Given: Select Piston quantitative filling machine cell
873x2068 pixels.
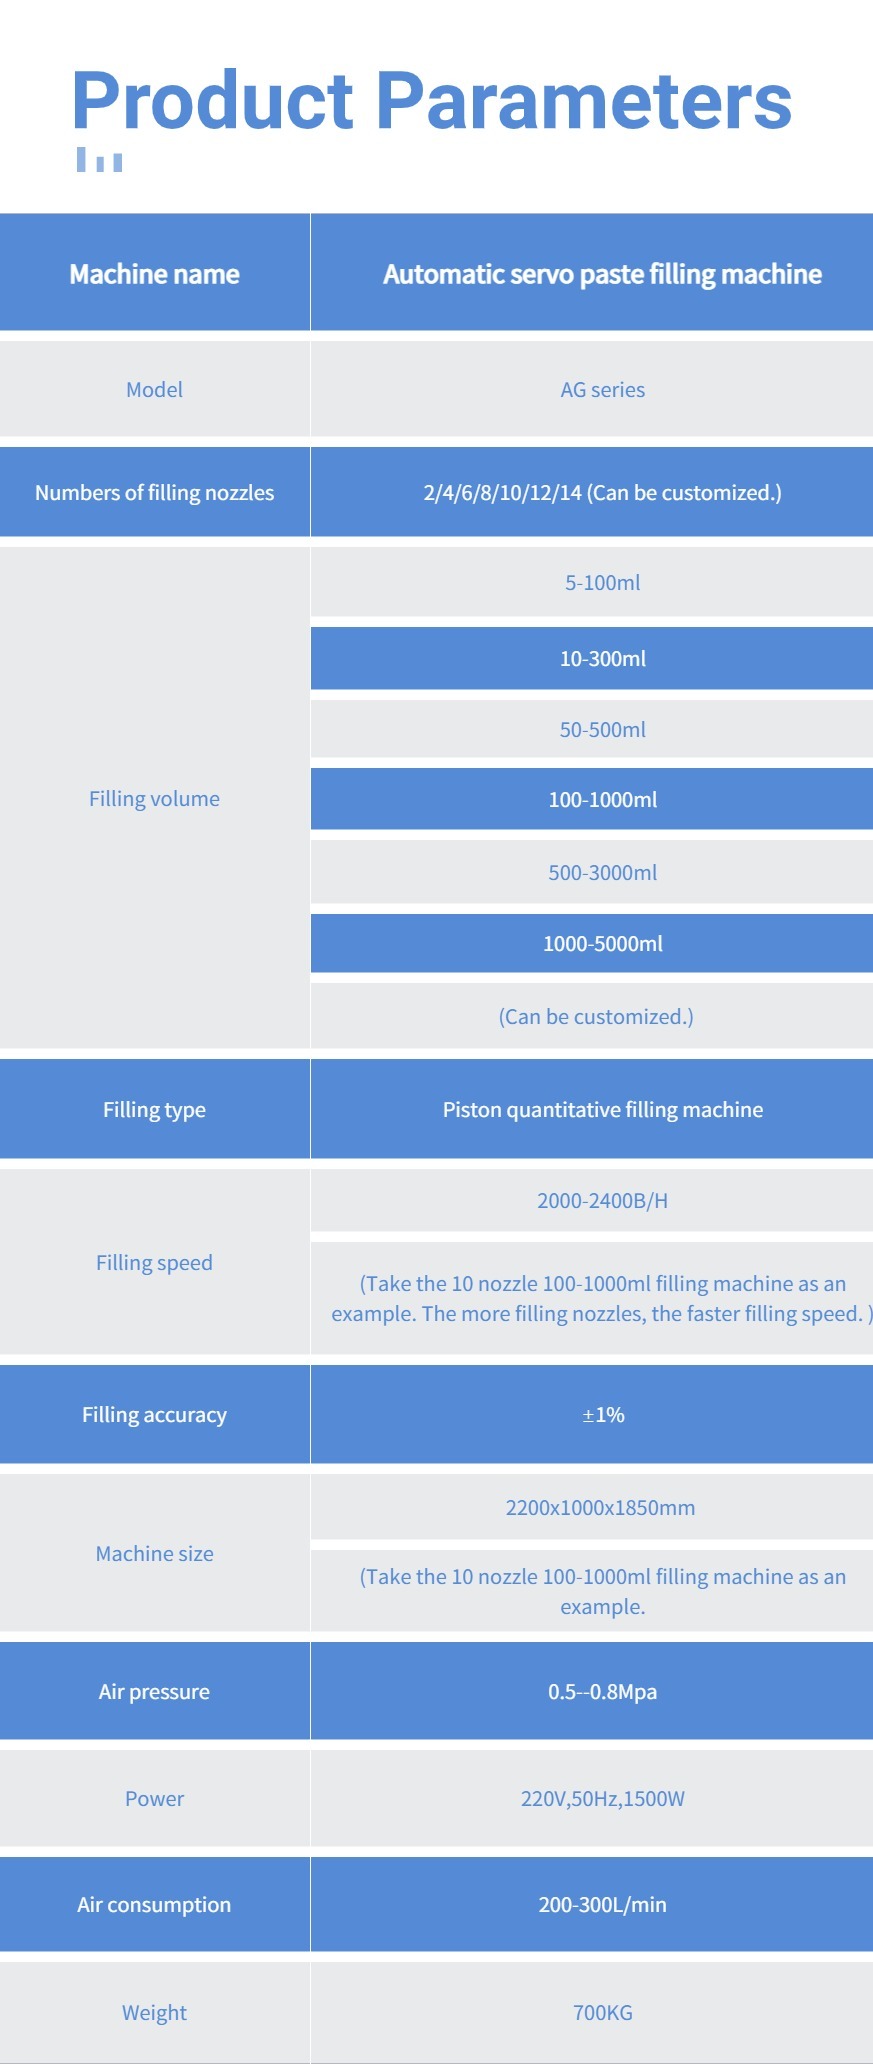Looking at the screenshot, I should tap(592, 1109).
